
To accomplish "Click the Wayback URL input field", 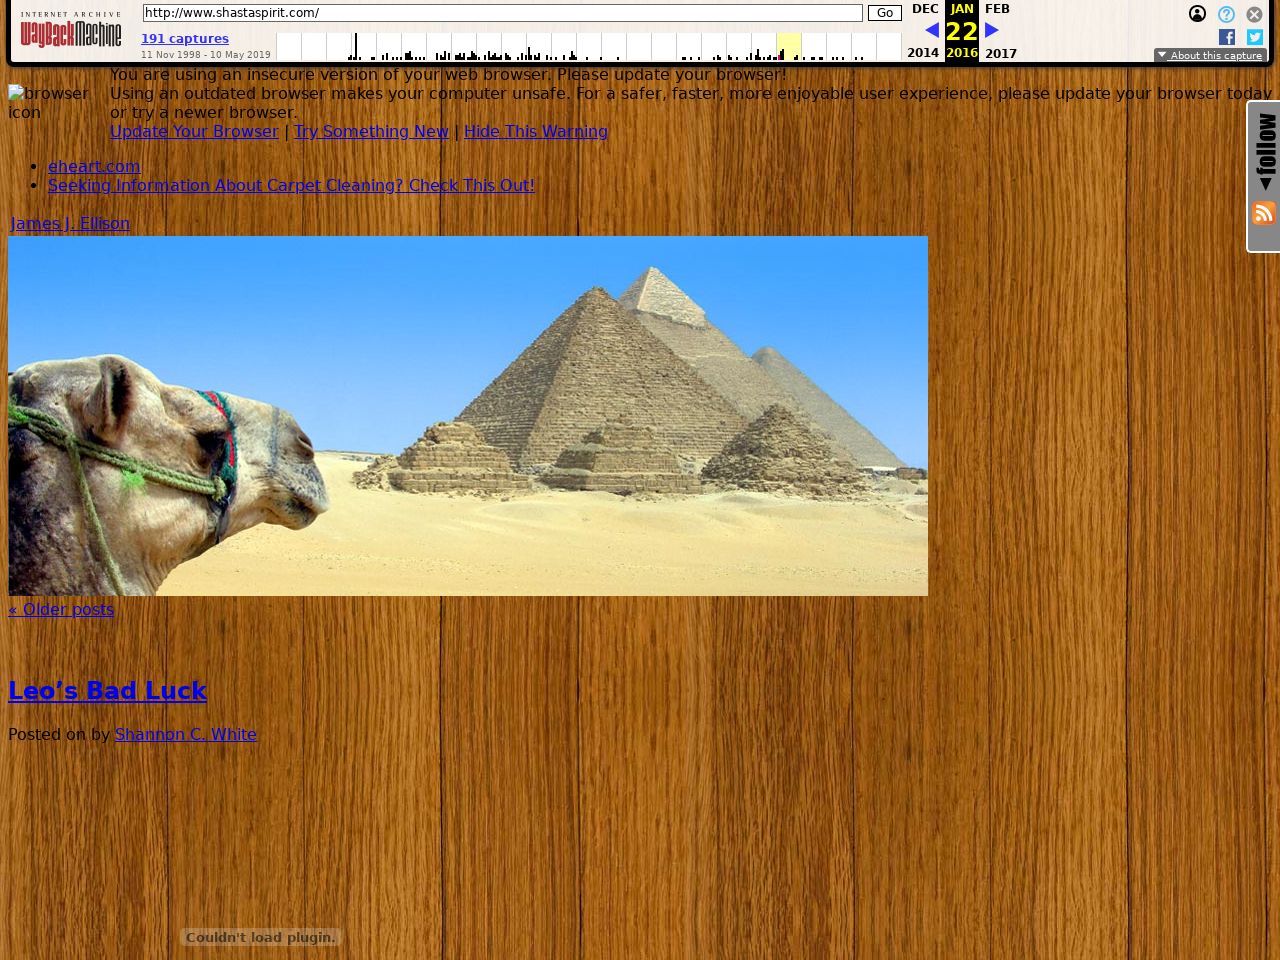I will (502, 13).
